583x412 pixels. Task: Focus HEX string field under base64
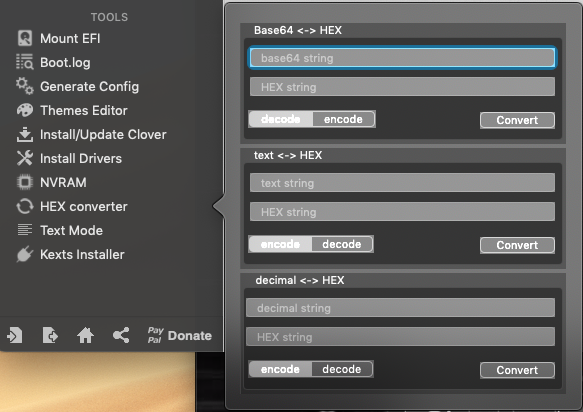click(402, 87)
